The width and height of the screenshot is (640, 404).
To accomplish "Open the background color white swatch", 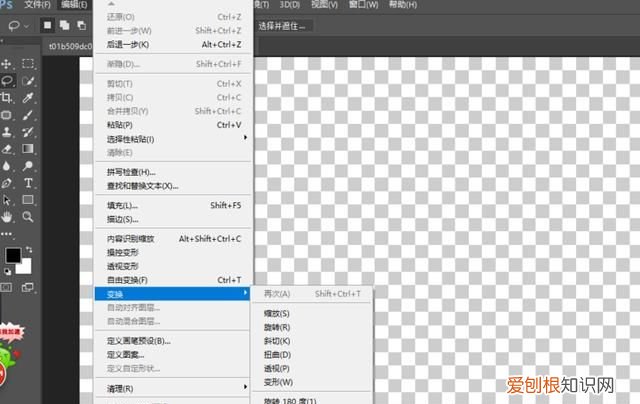I will [25, 268].
